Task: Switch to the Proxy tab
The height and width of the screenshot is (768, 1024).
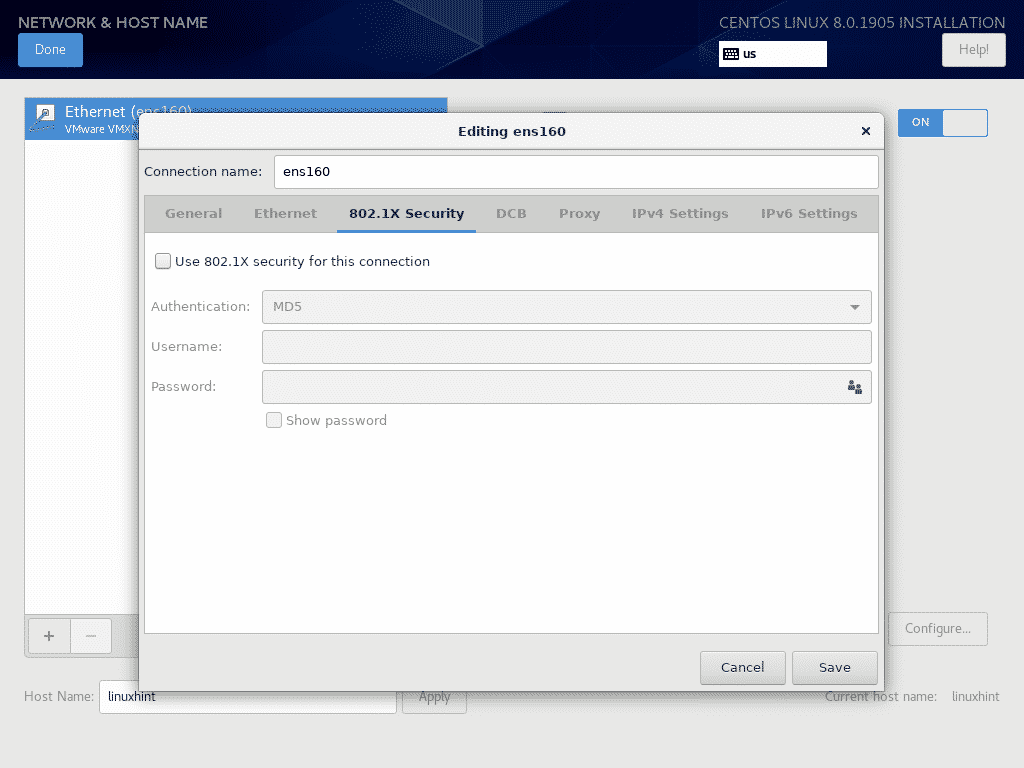Action: [579, 214]
